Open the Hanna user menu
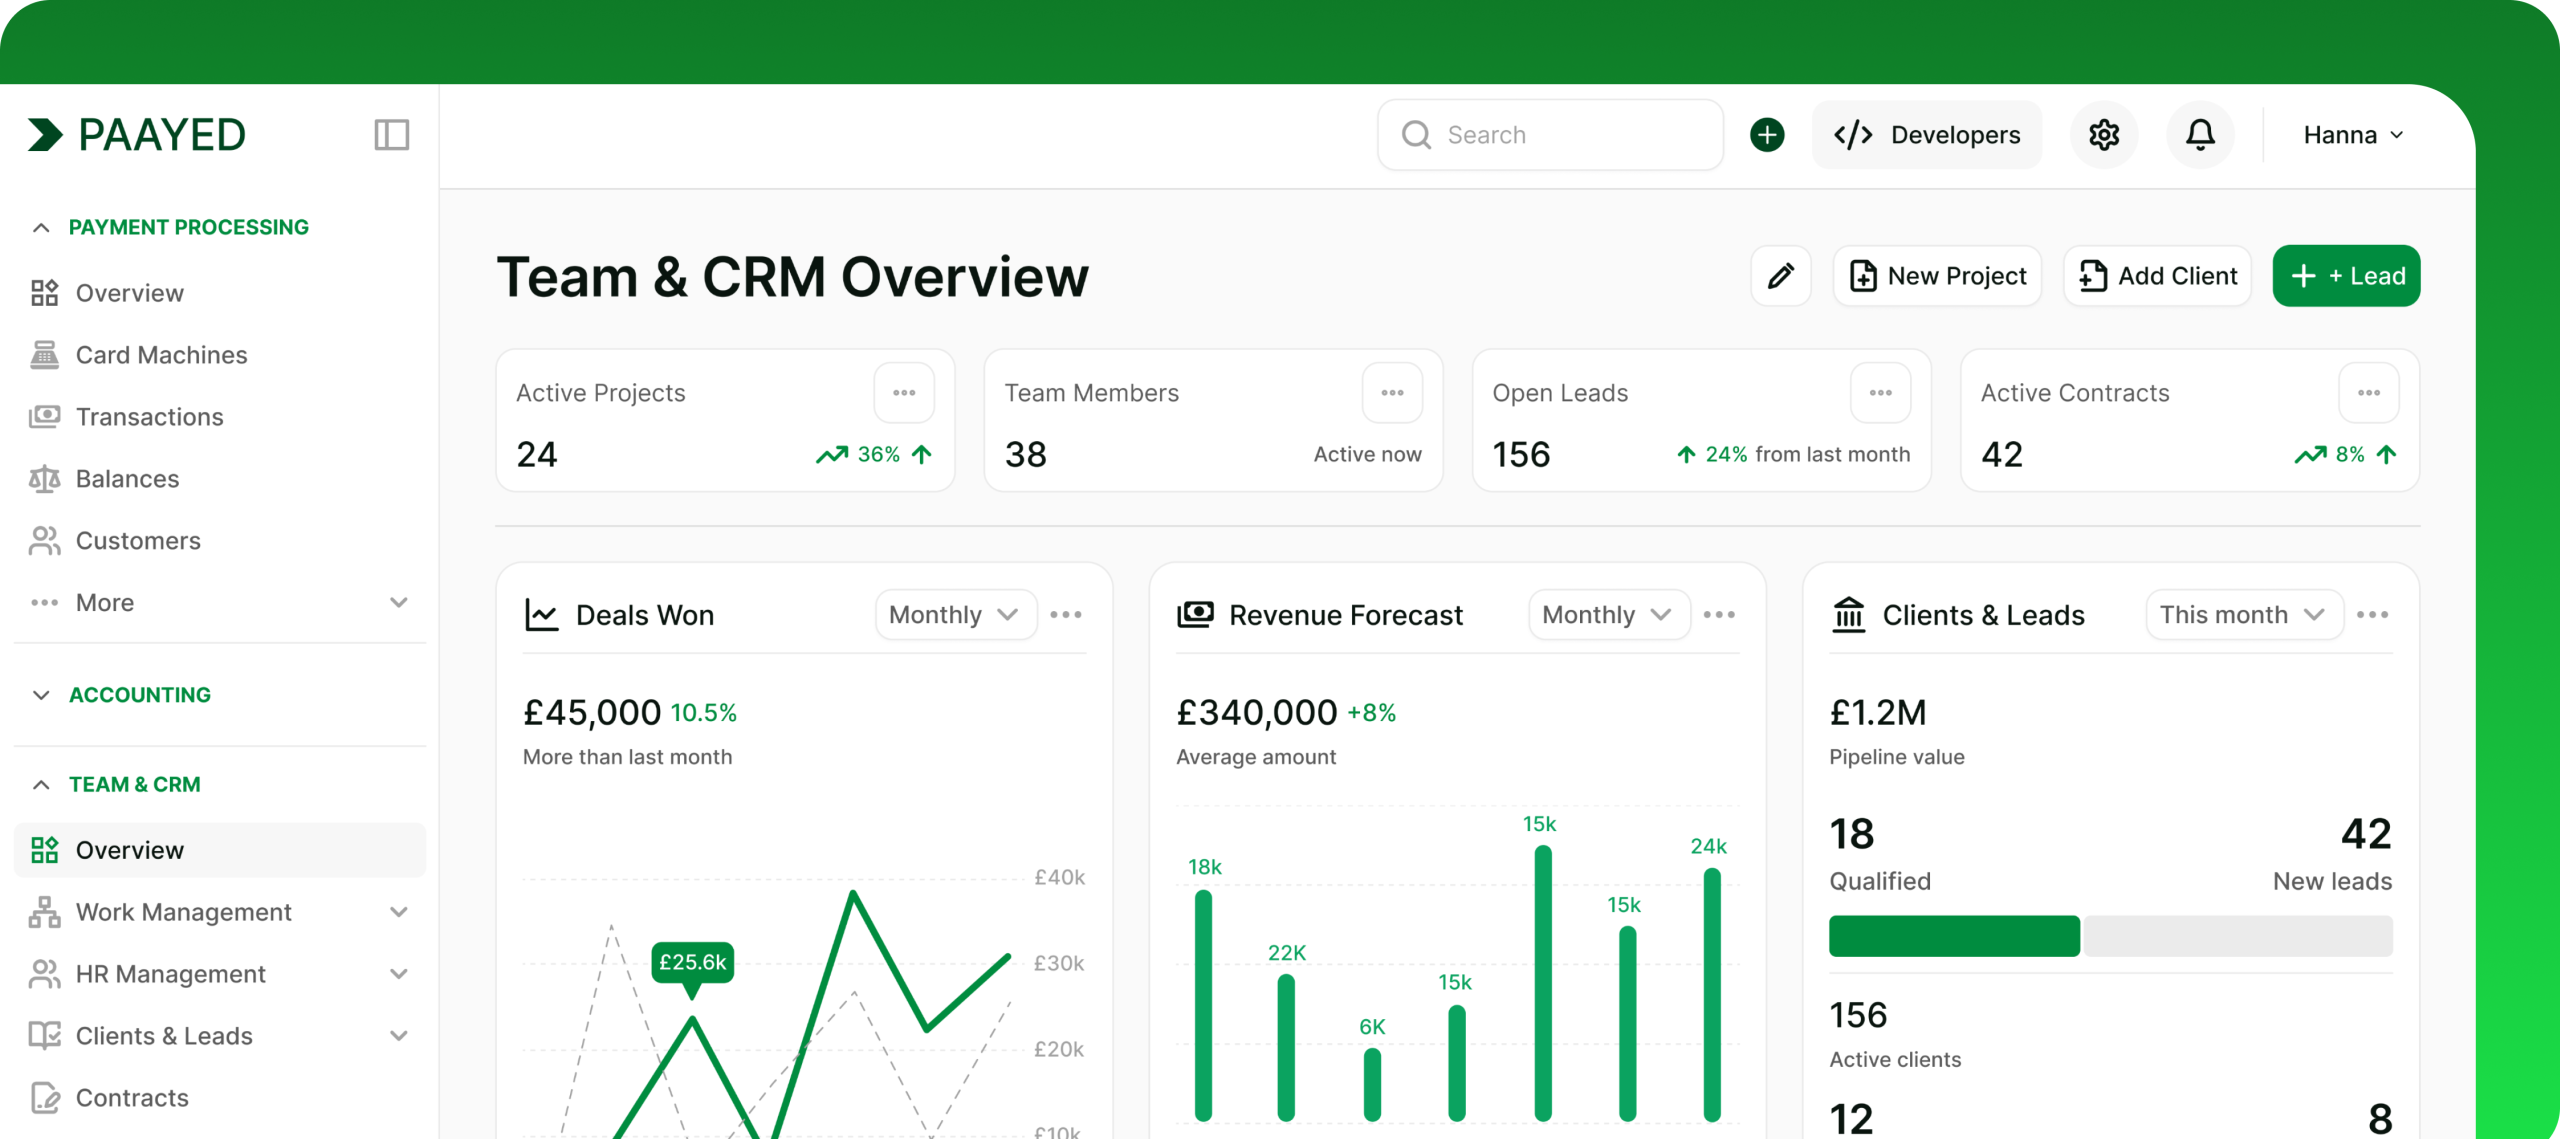This screenshot has width=2560, height=1139. [x=2353, y=135]
